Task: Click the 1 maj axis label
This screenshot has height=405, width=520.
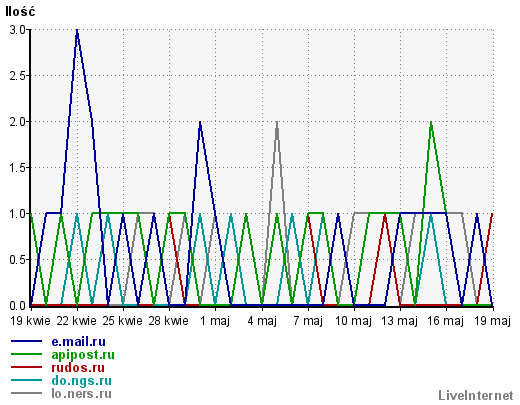Action: [x=215, y=321]
